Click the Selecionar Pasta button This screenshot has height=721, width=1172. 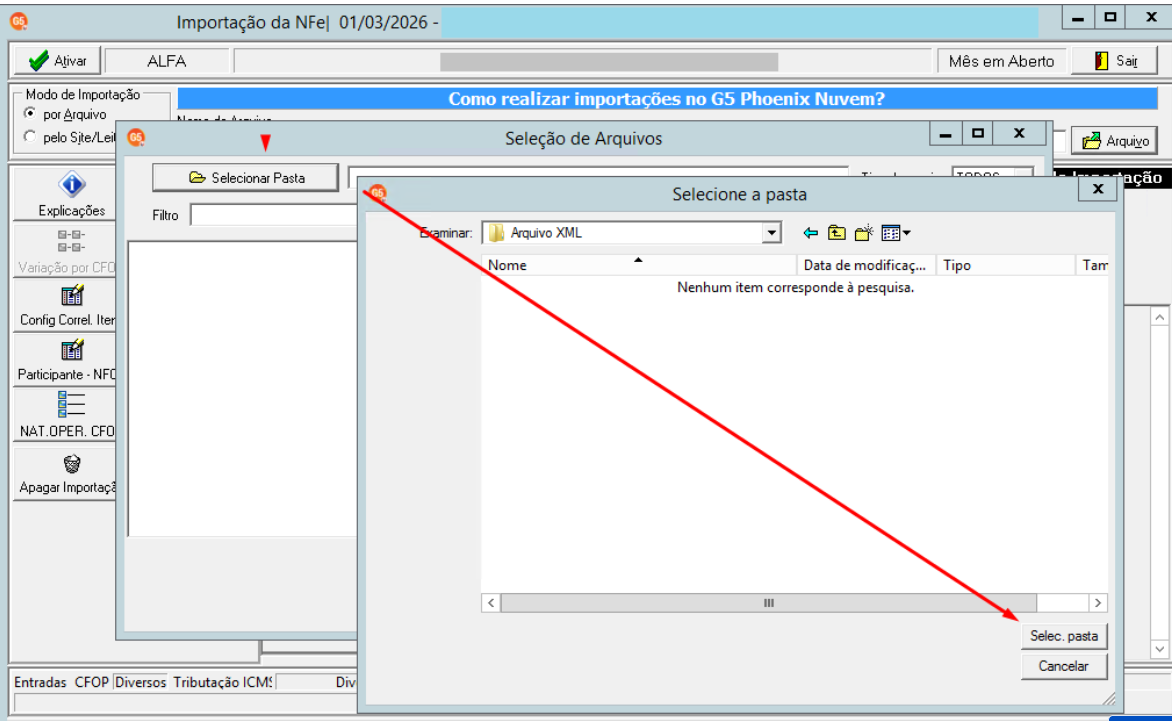(245, 178)
